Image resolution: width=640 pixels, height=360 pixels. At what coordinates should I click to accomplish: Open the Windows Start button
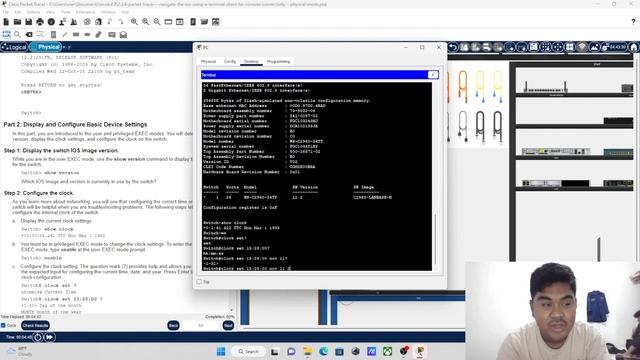pyautogui.click(x=221, y=351)
